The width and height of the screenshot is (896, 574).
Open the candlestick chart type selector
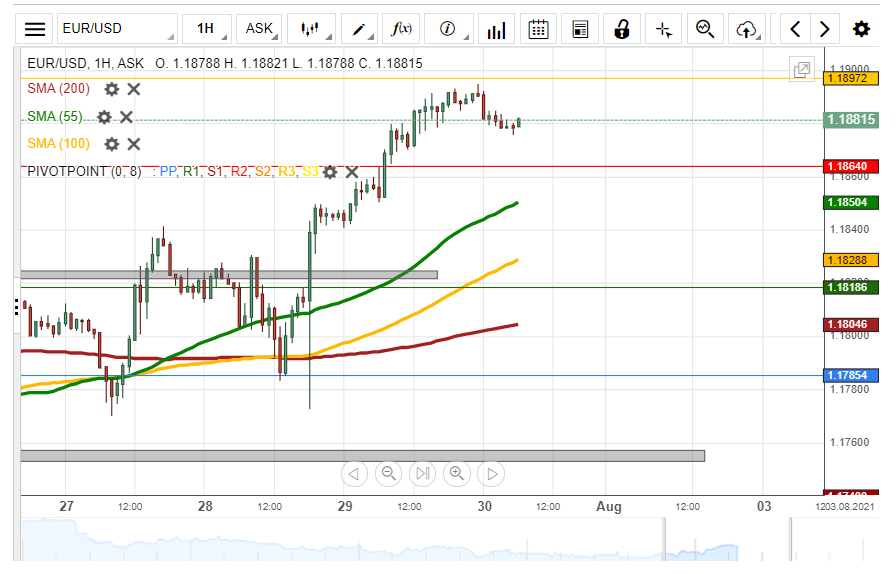(311, 29)
